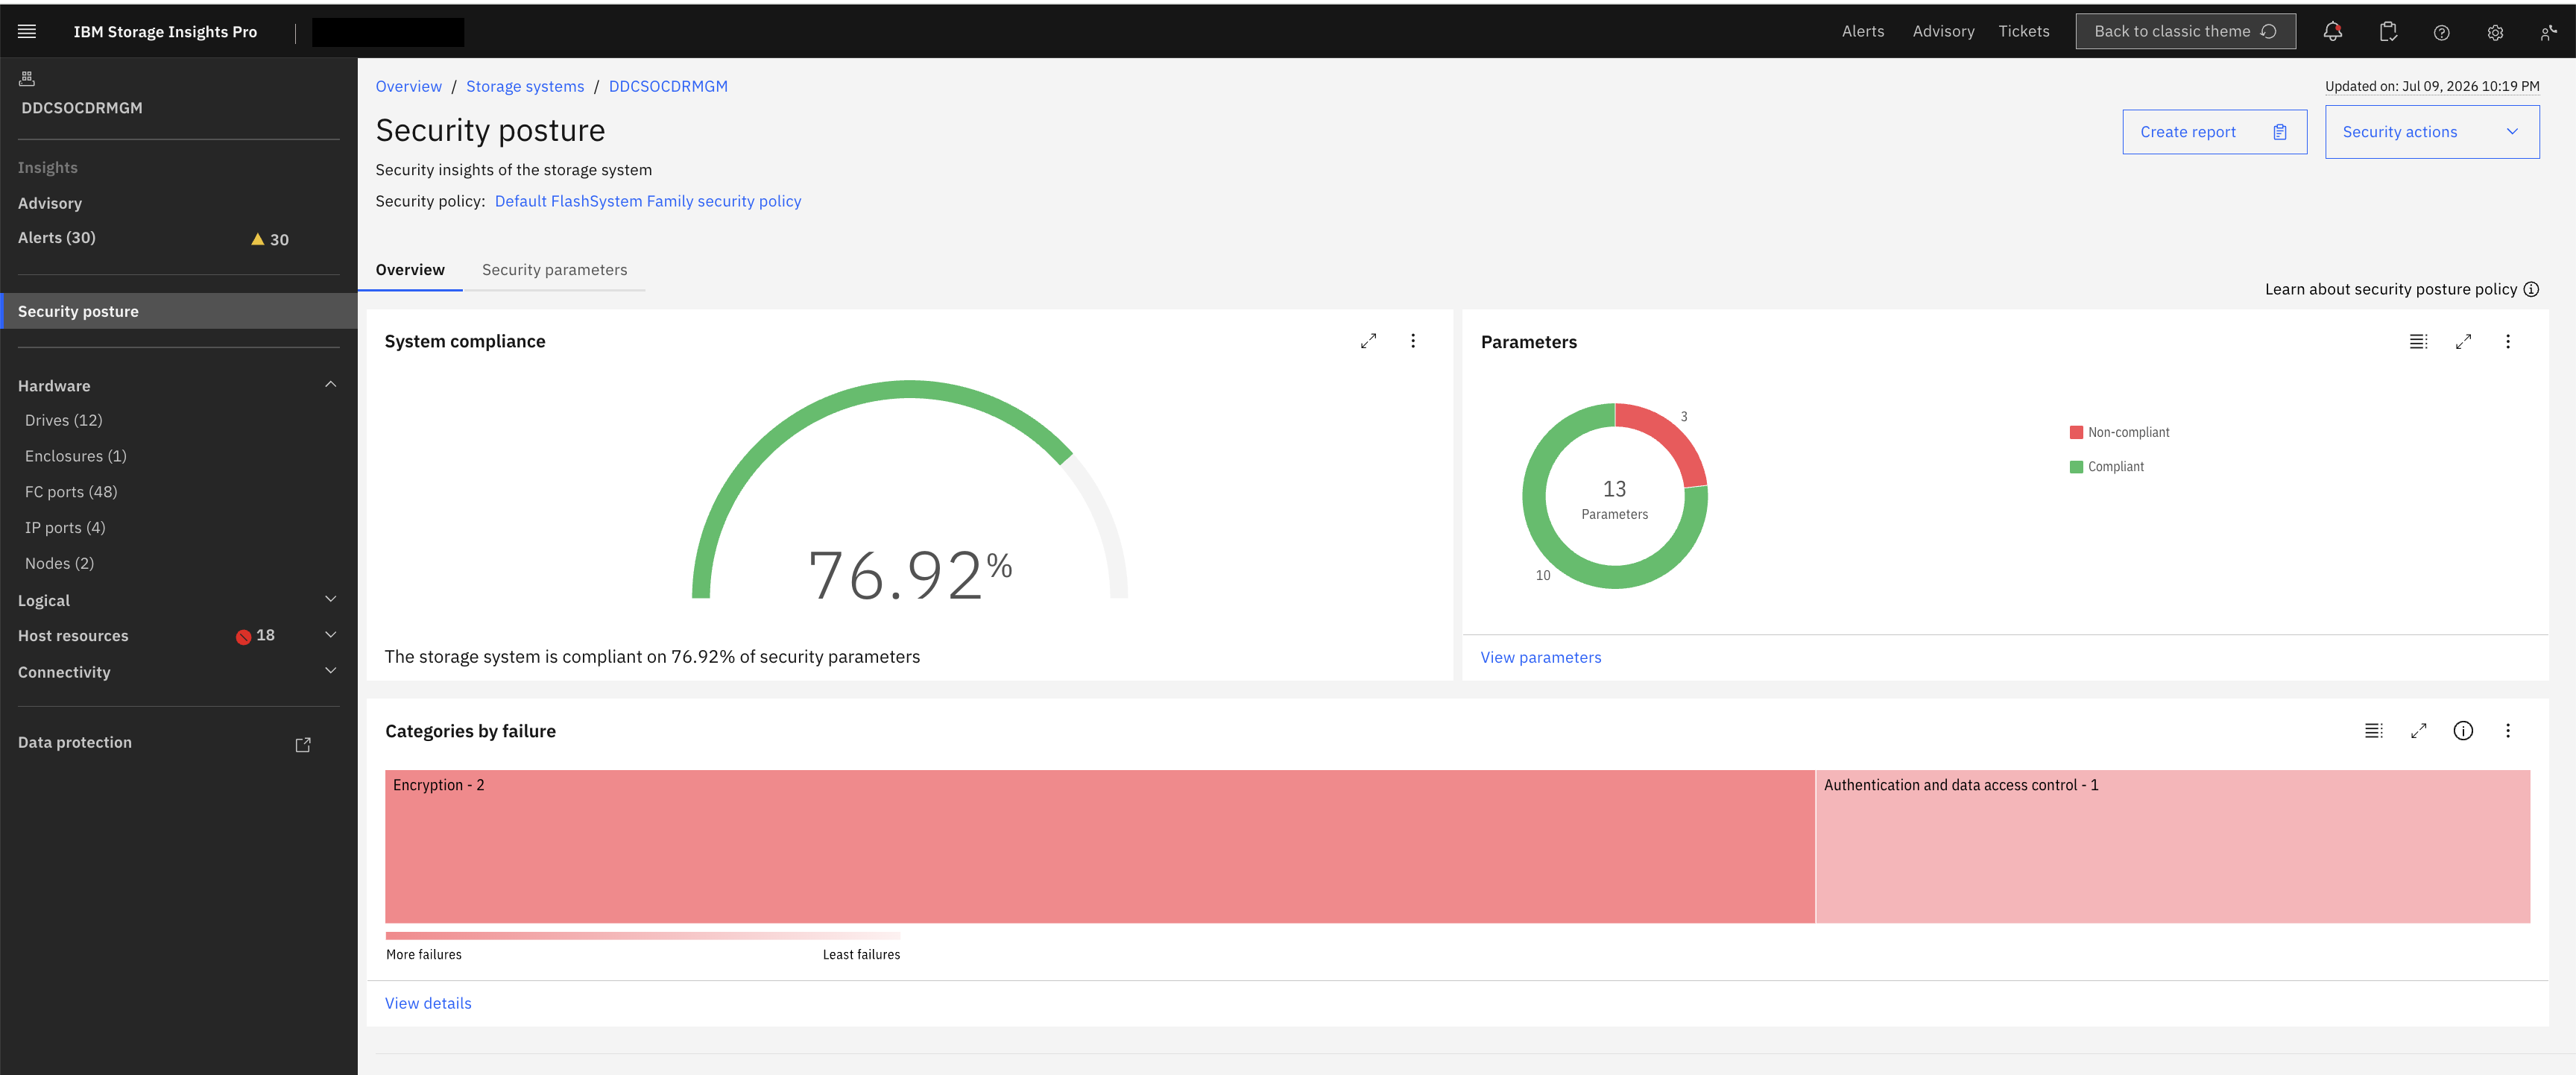Open Tickets in the top navigation
This screenshot has width=2576, height=1075.
tap(2023, 31)
